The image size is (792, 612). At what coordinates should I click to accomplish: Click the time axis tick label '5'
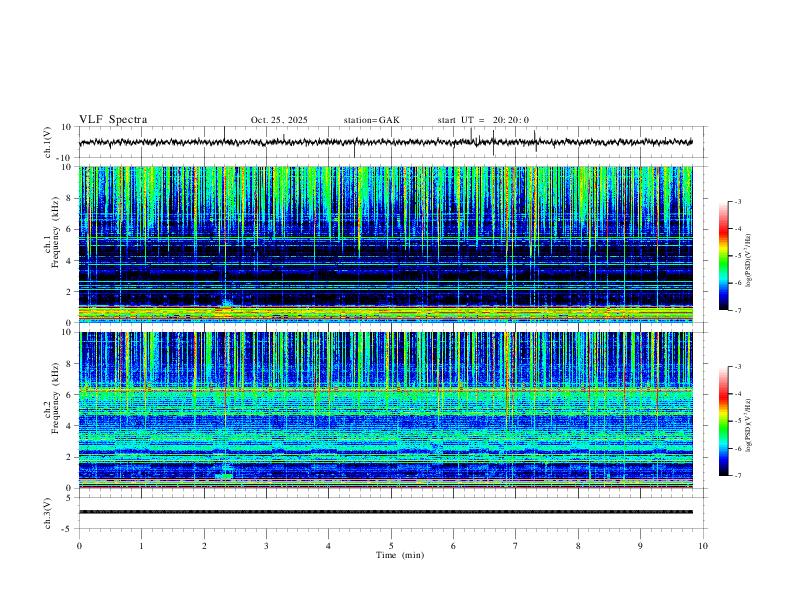click(x=391, y=546)
